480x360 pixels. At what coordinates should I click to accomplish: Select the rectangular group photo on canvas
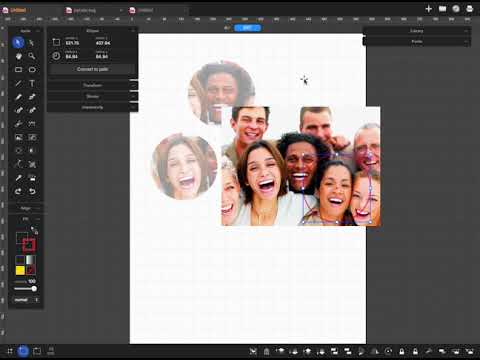pos(301,166)
